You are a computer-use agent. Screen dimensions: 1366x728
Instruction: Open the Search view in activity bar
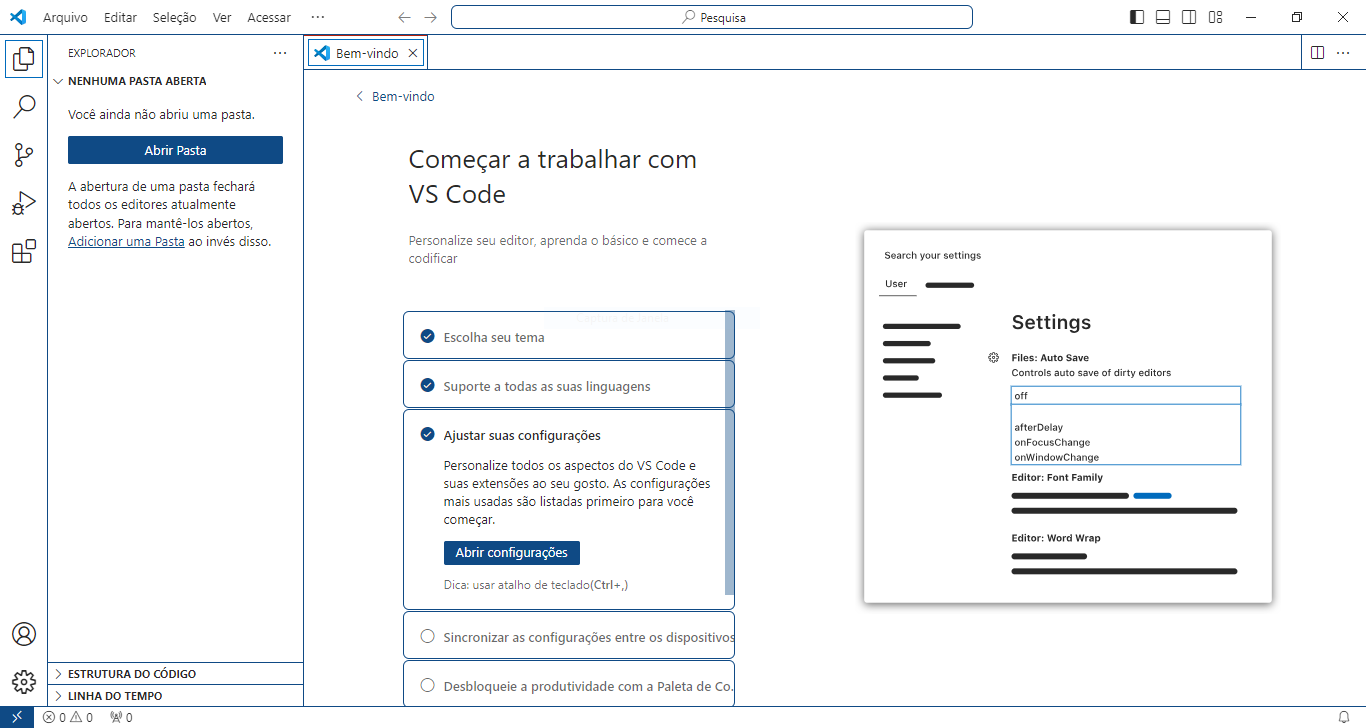(23, 107)
